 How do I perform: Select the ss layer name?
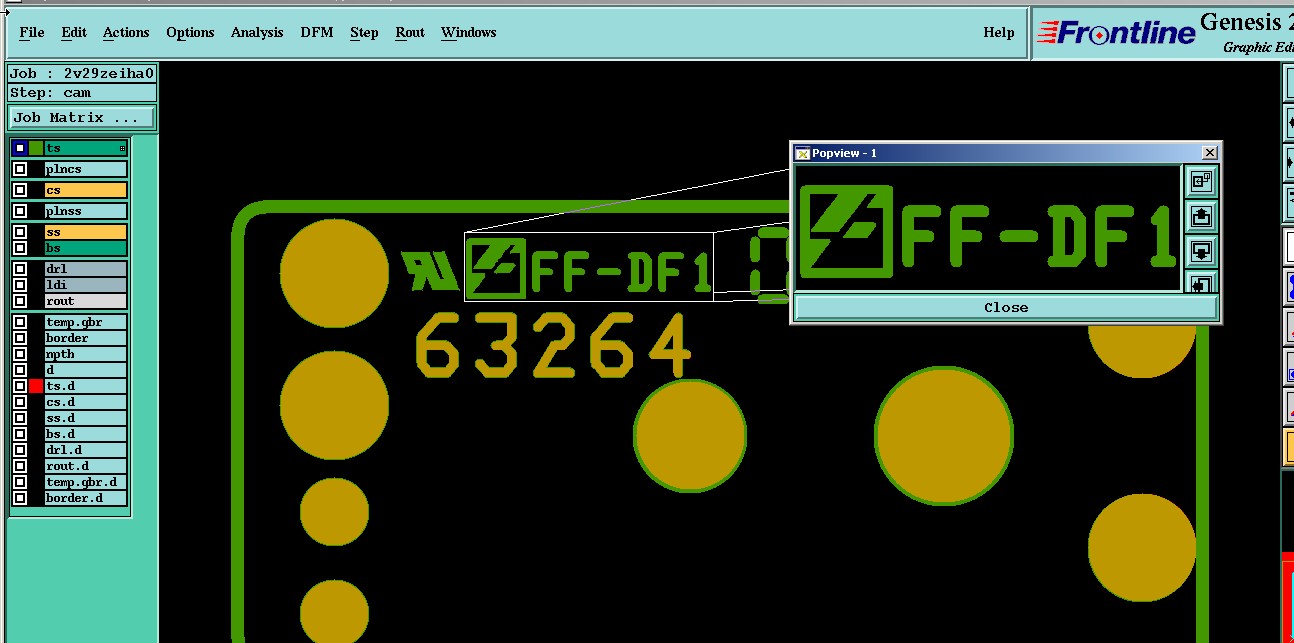coord(86,232)
